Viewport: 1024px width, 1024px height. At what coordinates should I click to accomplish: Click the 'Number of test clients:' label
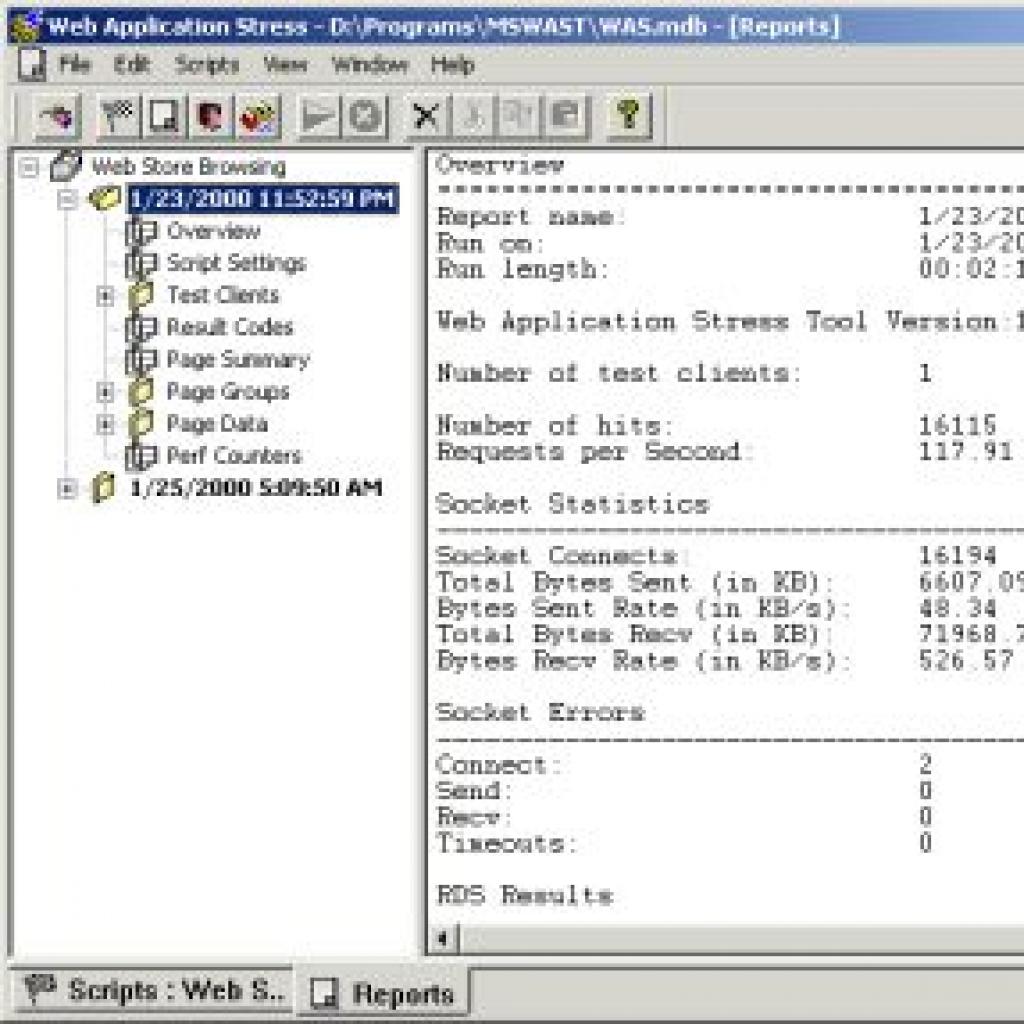tap(618, 374)
